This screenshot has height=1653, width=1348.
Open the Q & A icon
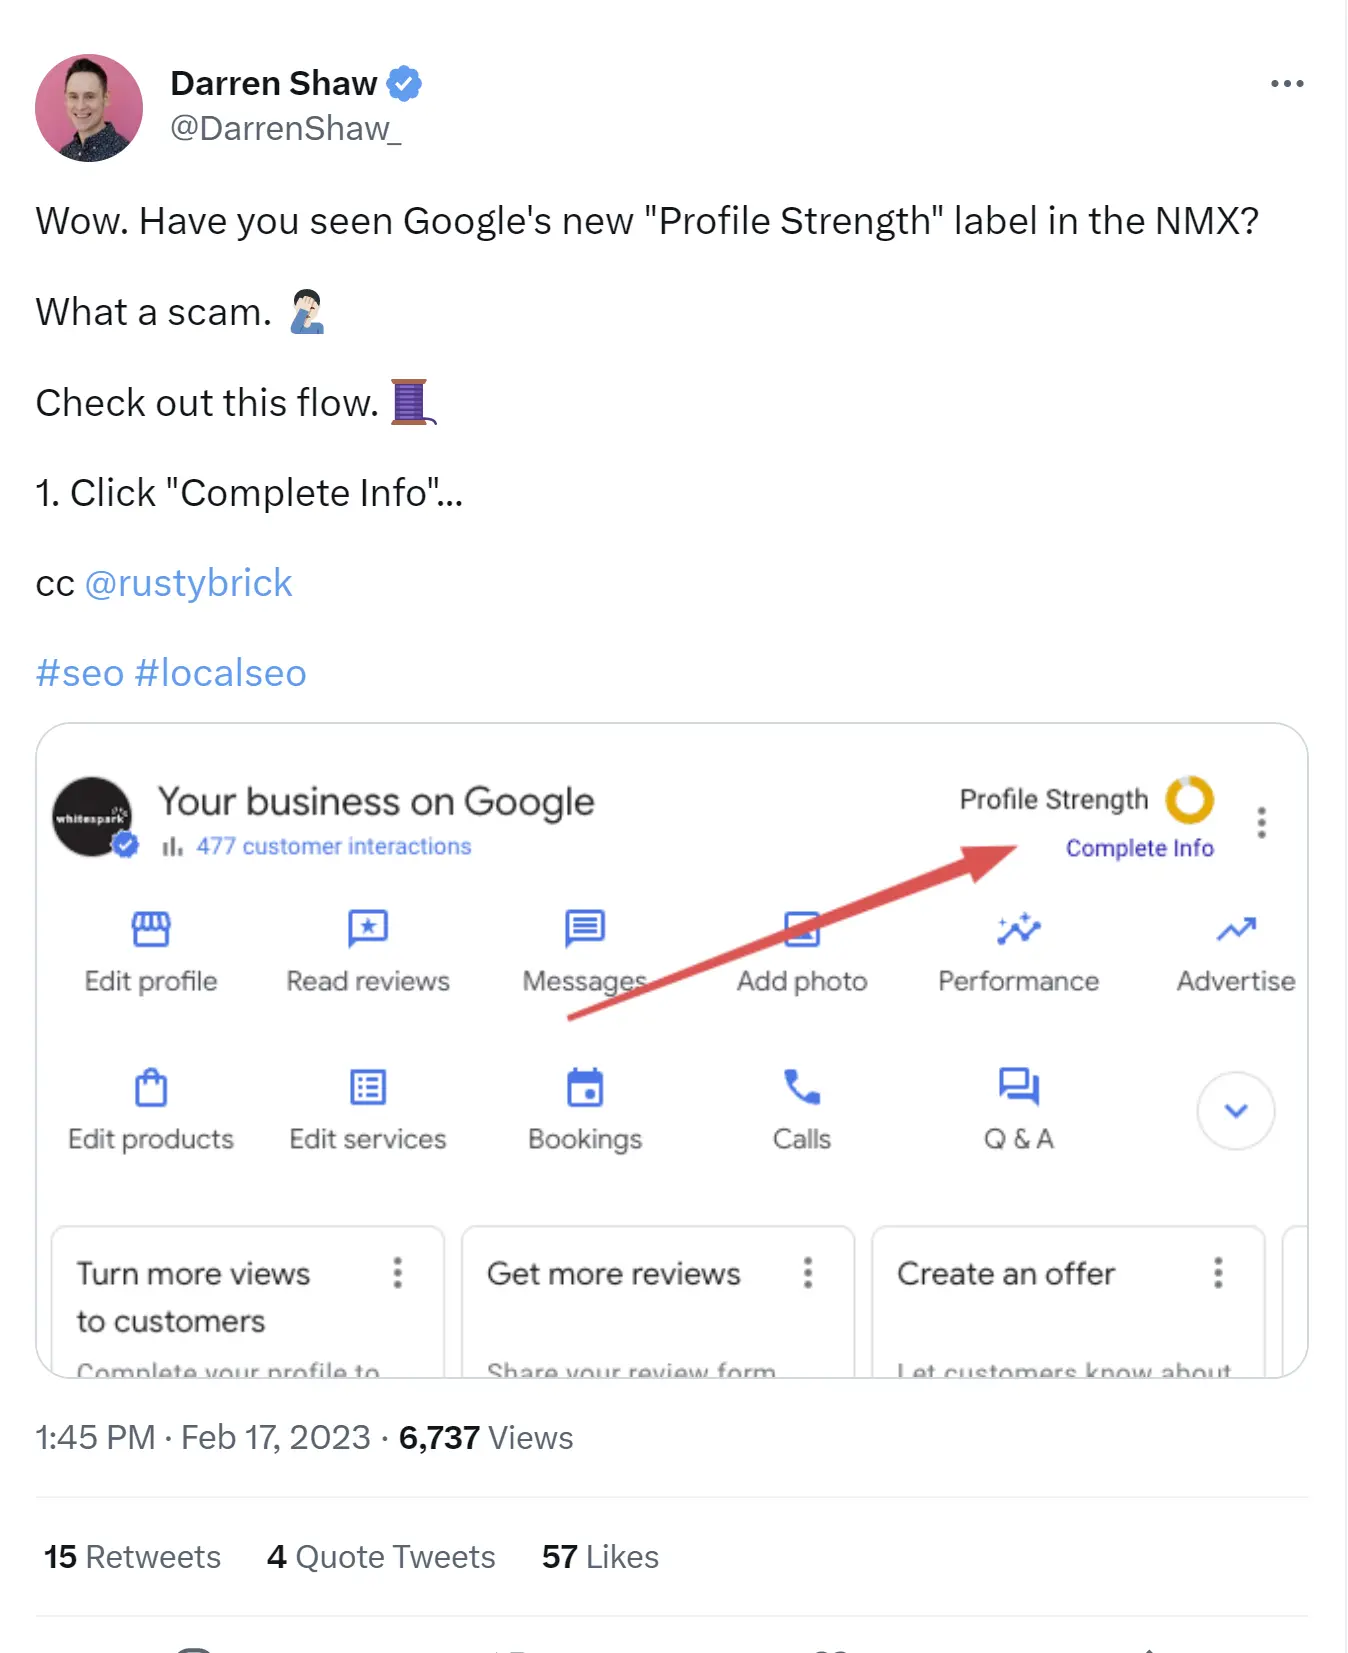point(1018,1087)
